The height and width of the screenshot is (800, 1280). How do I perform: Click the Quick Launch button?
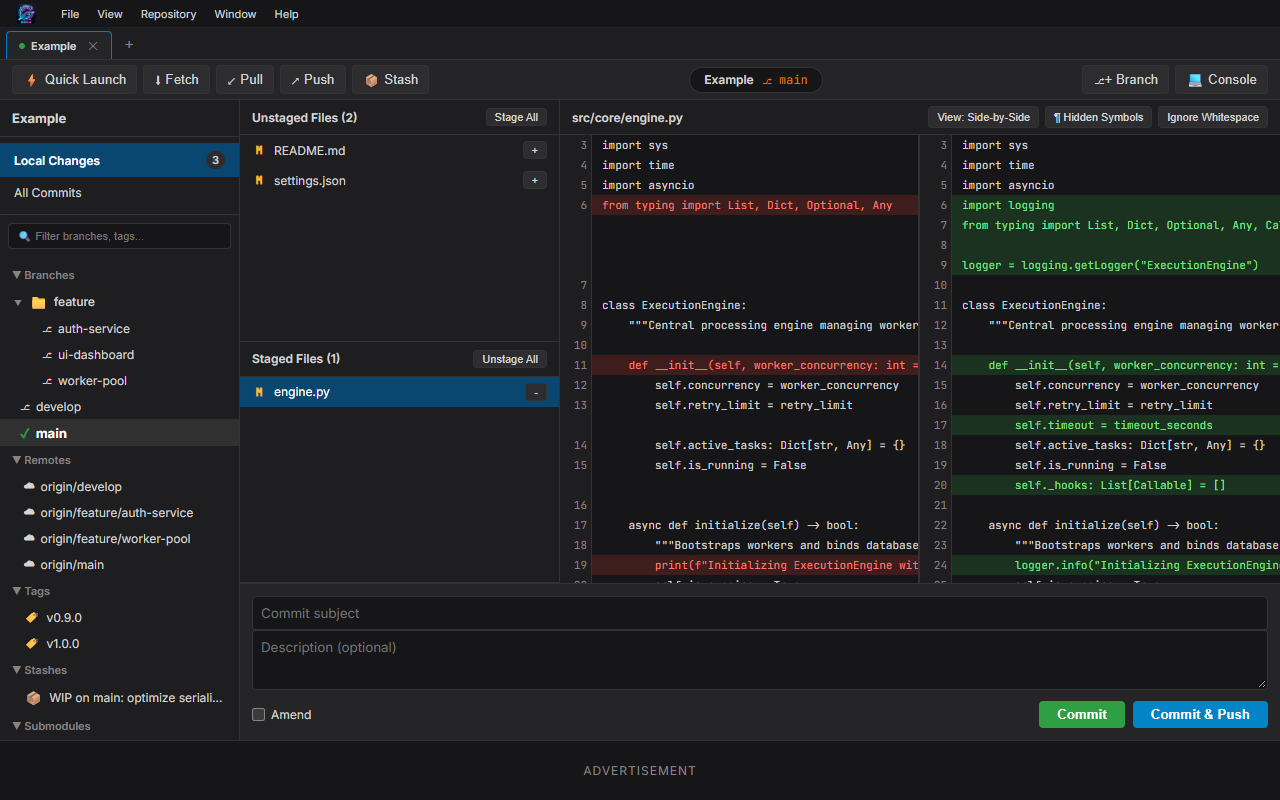pyautogui.click(x=75, y=80)
